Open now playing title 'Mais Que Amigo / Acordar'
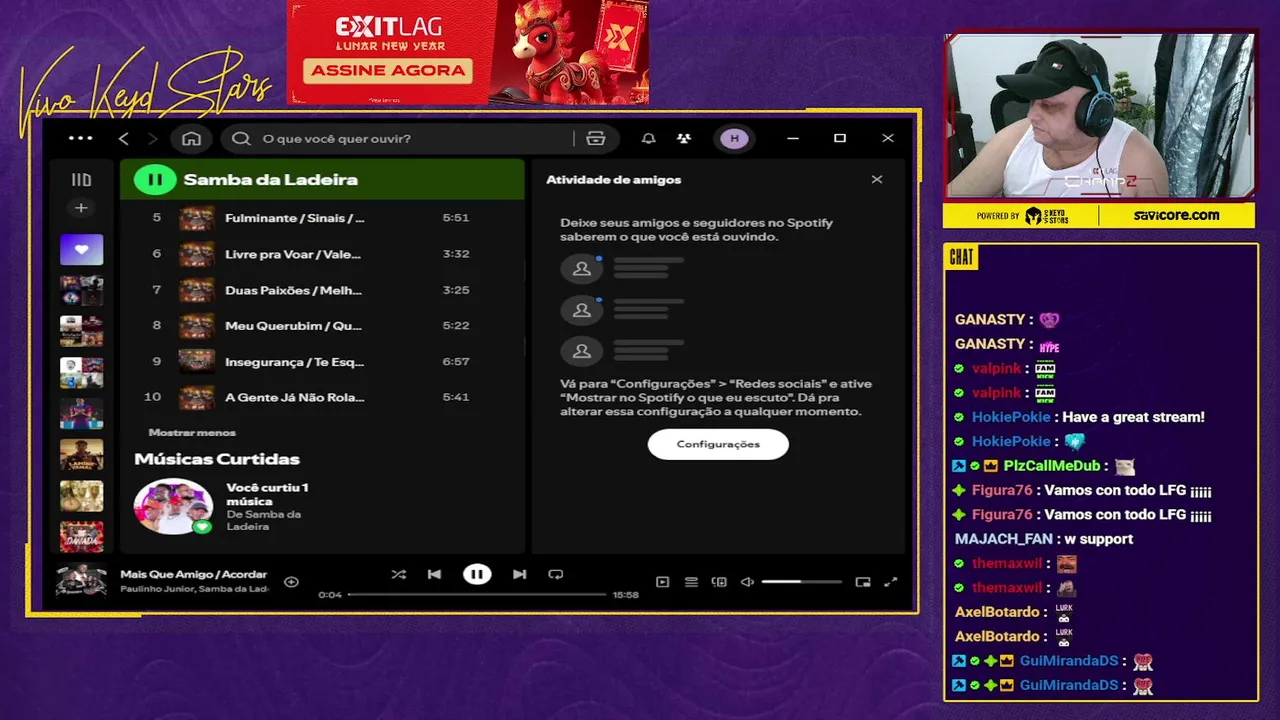The image size is (1280, 720). (194, 574)
